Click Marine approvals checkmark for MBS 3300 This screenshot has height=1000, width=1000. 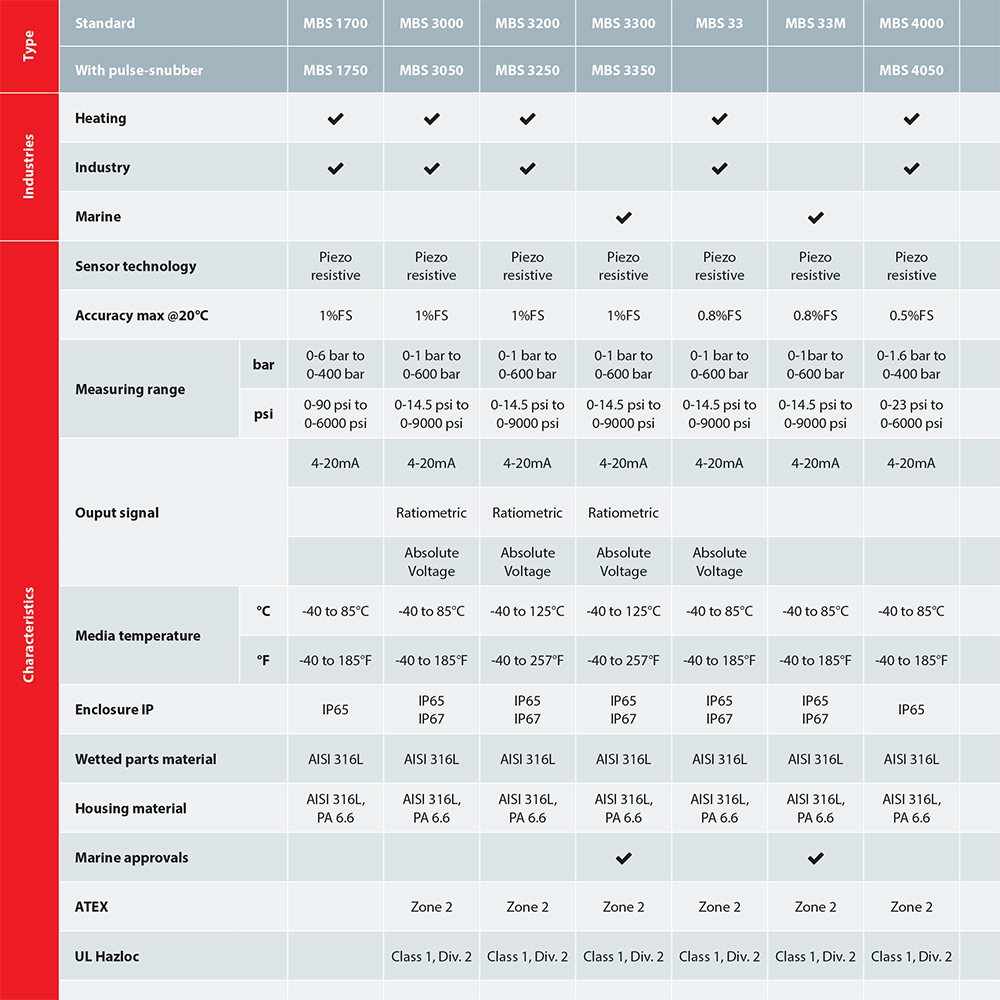coord(624,858)
